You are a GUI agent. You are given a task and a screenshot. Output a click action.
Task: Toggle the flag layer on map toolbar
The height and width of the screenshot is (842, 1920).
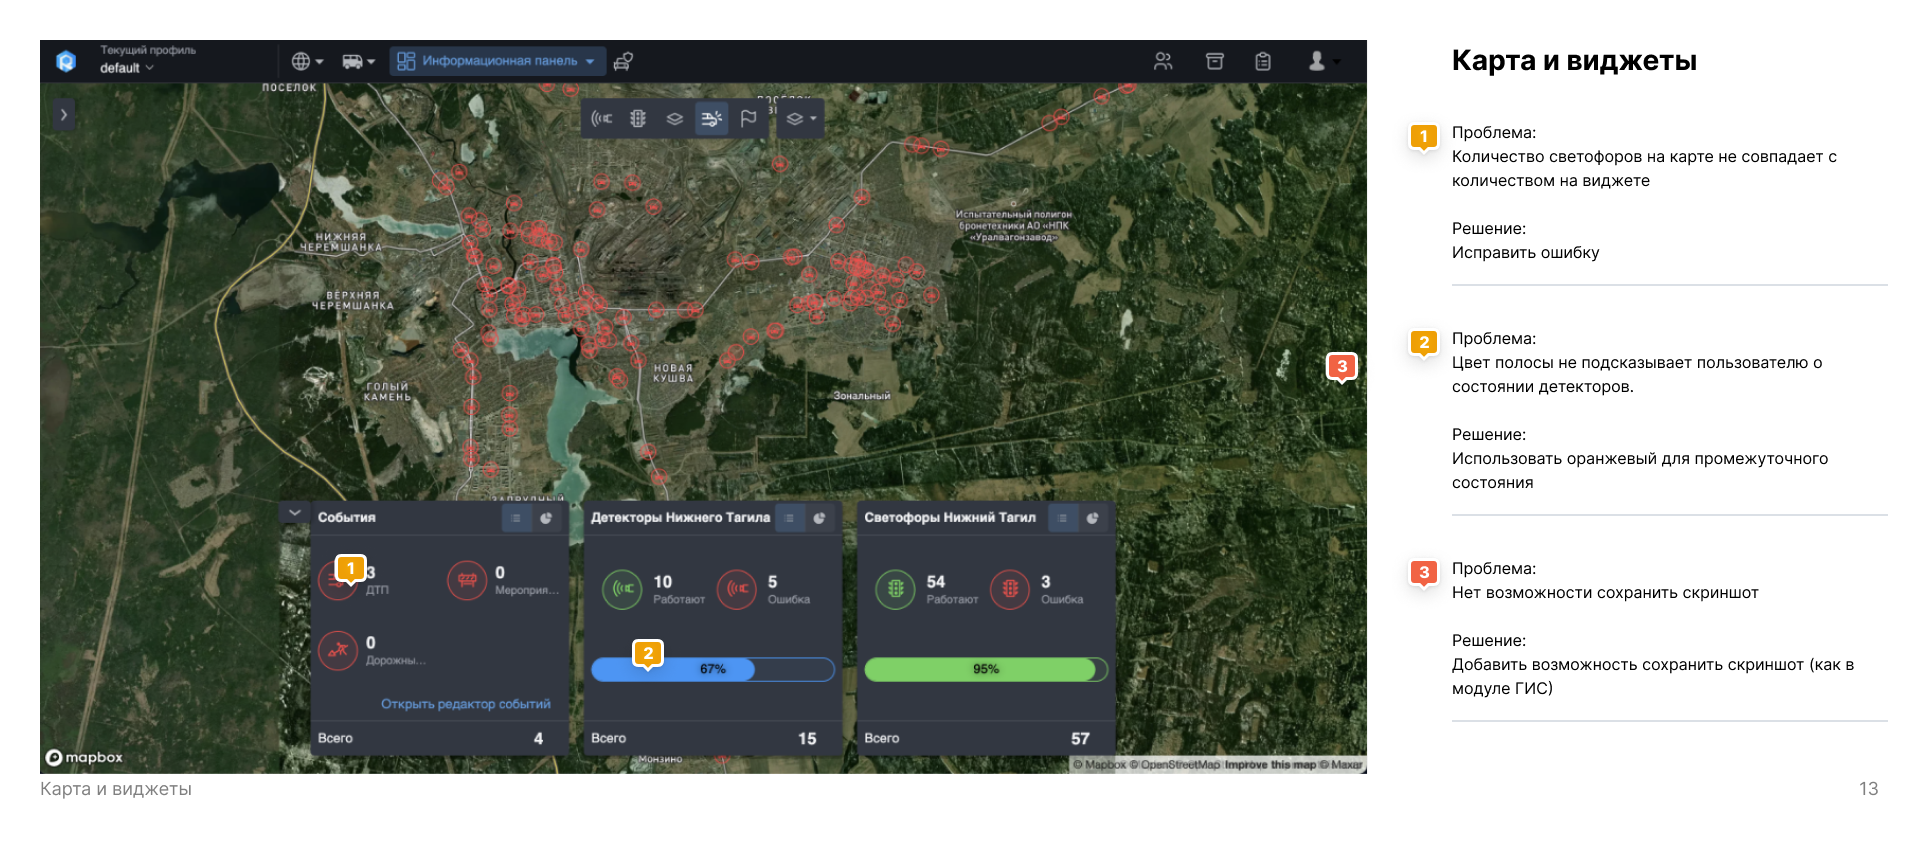click(x=748, y=118)
